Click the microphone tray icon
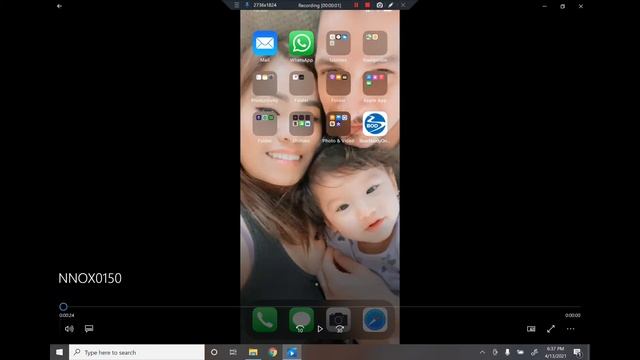Screen dimensions: 640x360 pyautogui.click(x=507, y=352)
